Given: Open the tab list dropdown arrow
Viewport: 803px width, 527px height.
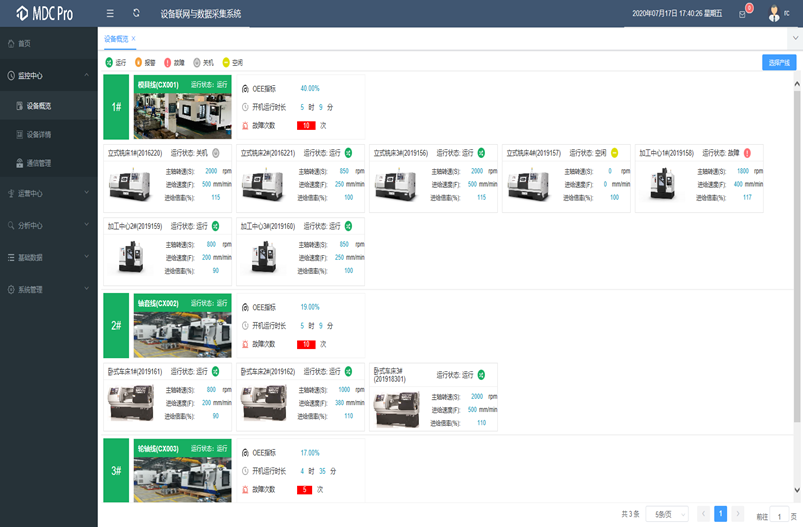Looking at the screenshot, I should (793, 38).
